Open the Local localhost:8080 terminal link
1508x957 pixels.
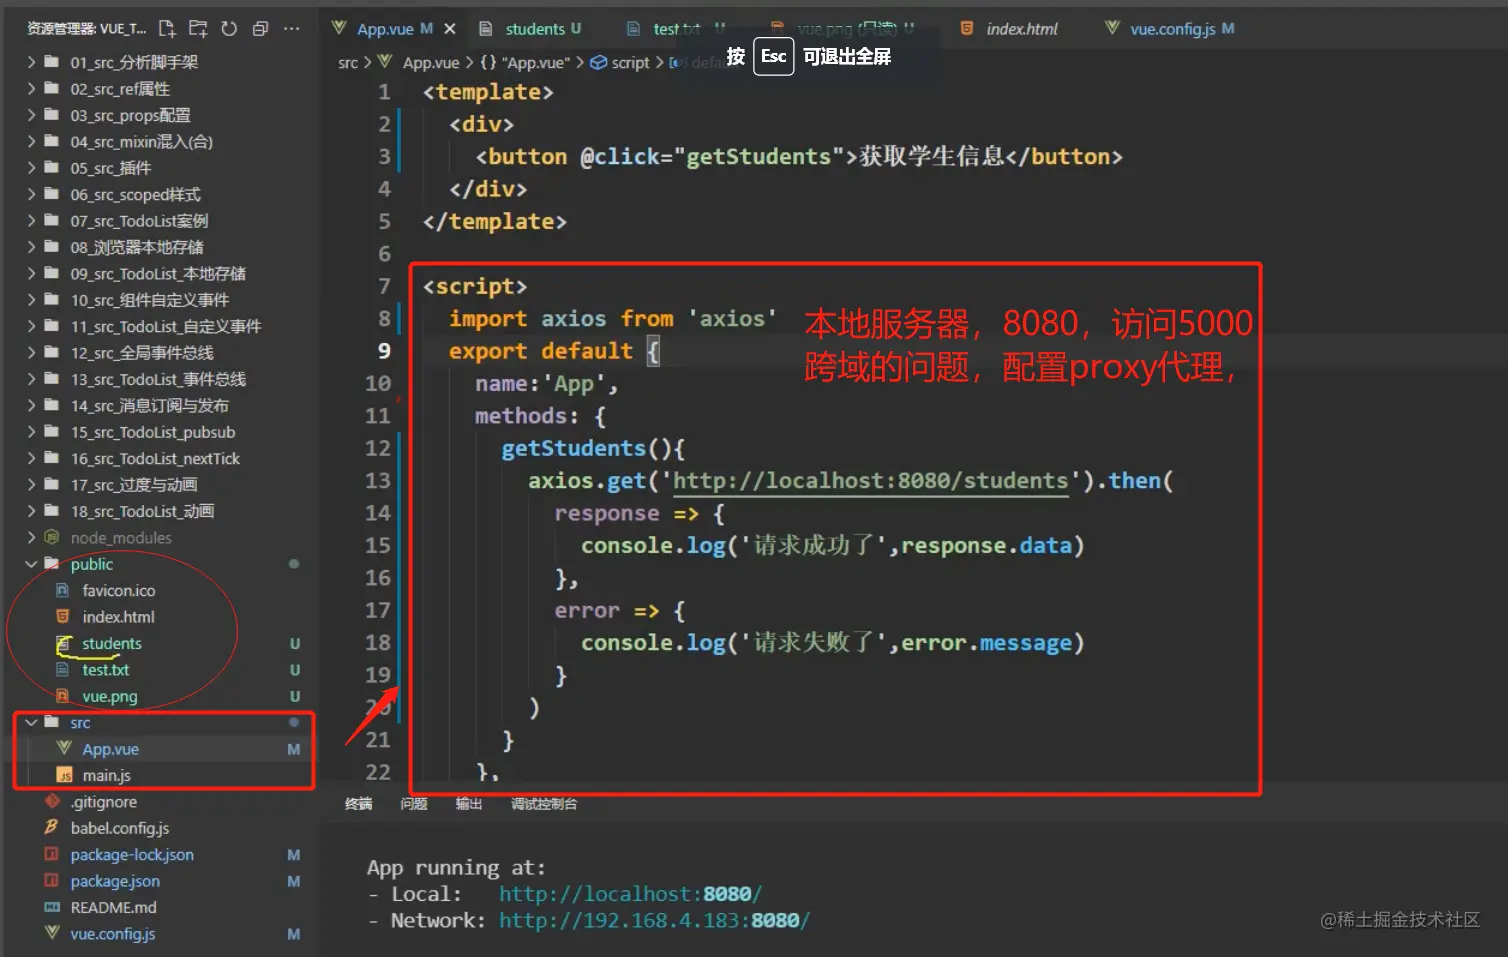630,894
